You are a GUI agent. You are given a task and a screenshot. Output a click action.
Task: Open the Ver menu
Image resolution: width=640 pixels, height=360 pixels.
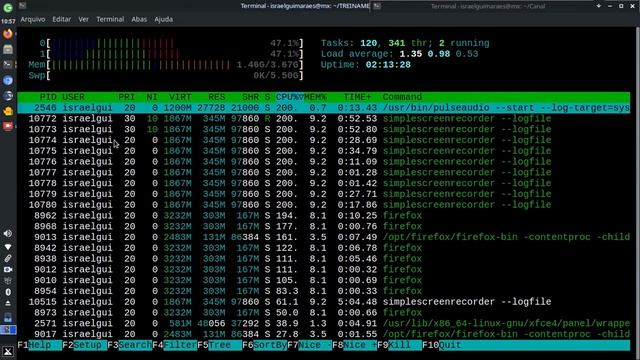[x=84, y=19]
